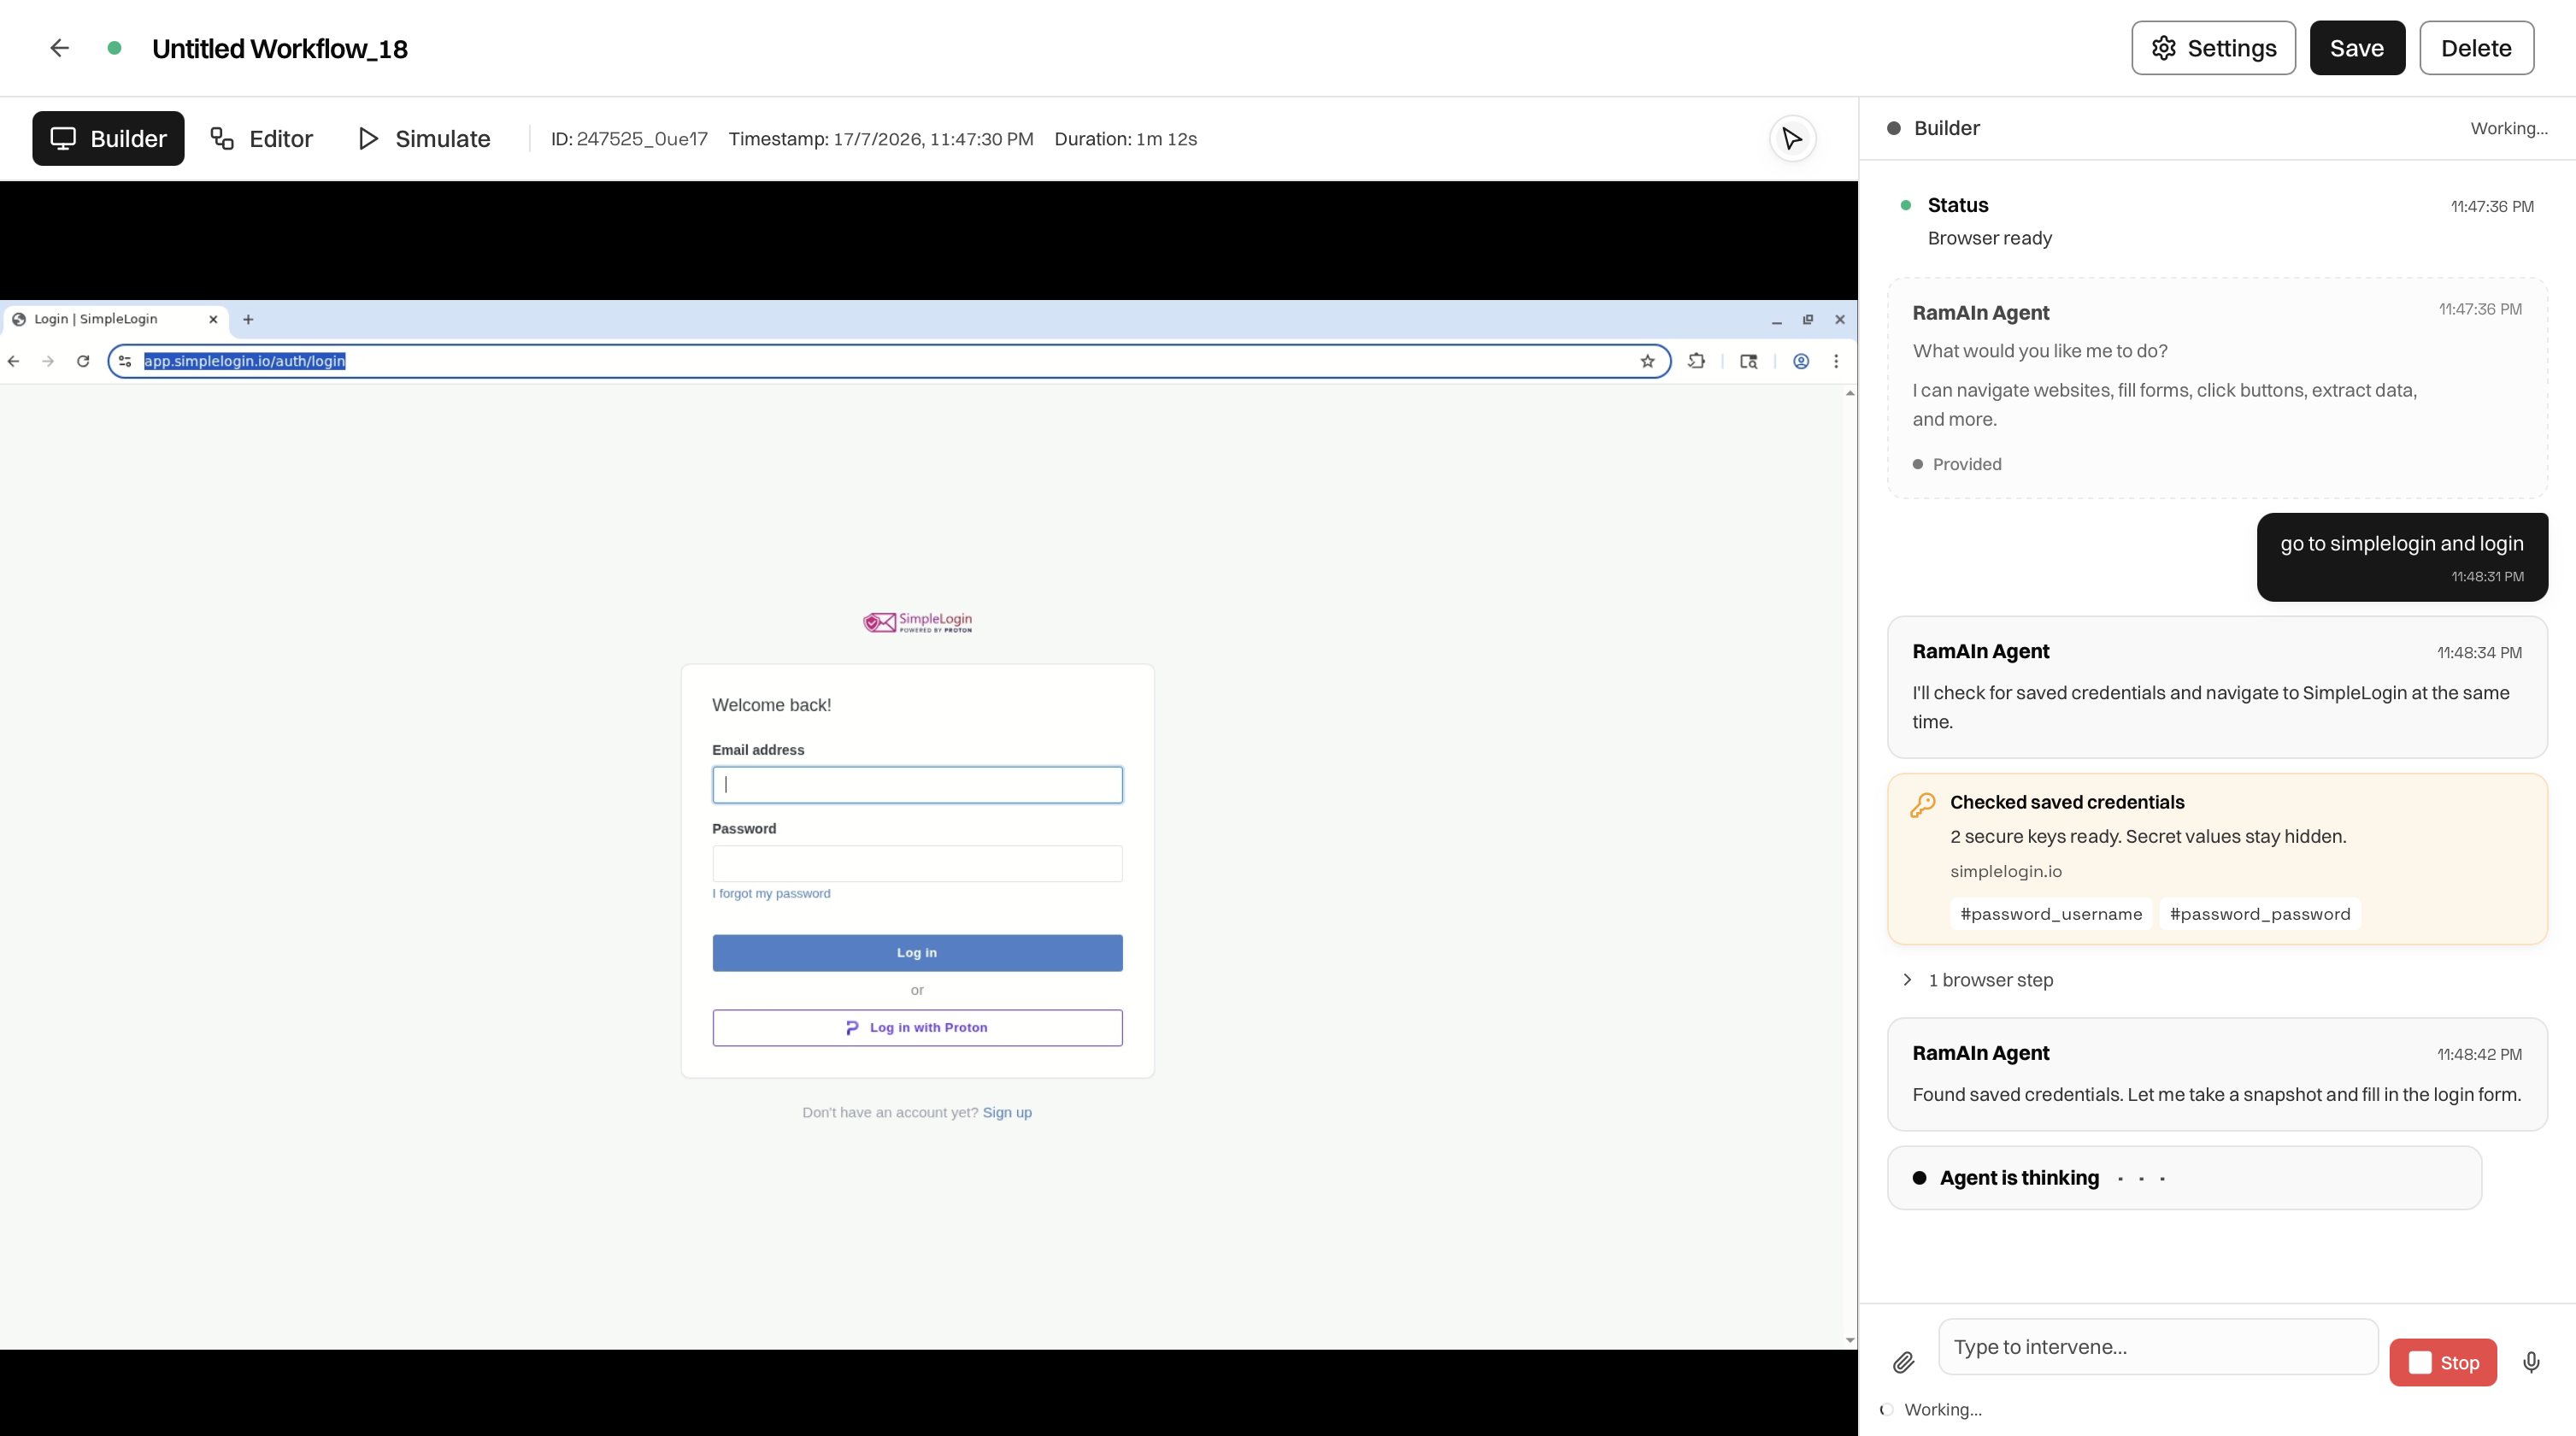Click the browser page scrollbar up arrow
This screenshot has height=1436, width=2576.
(x=1849, y=393)
